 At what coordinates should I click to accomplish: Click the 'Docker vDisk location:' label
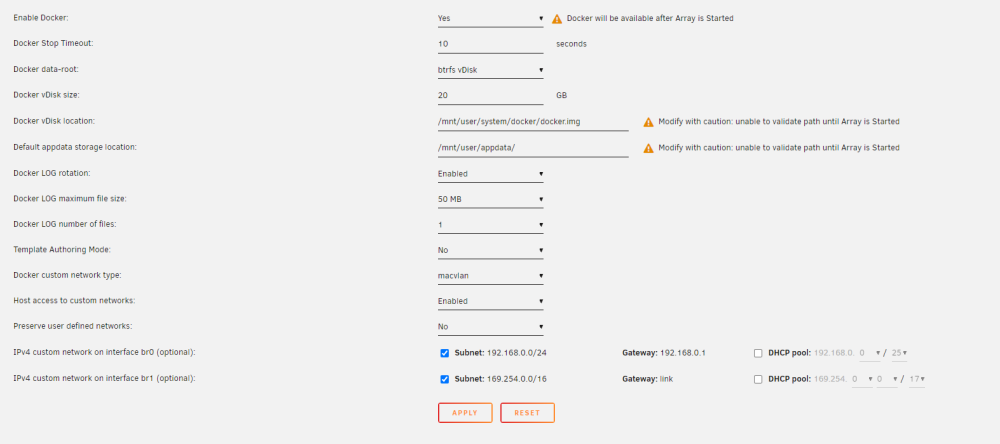pyautogui.click(x=54, y=121)
